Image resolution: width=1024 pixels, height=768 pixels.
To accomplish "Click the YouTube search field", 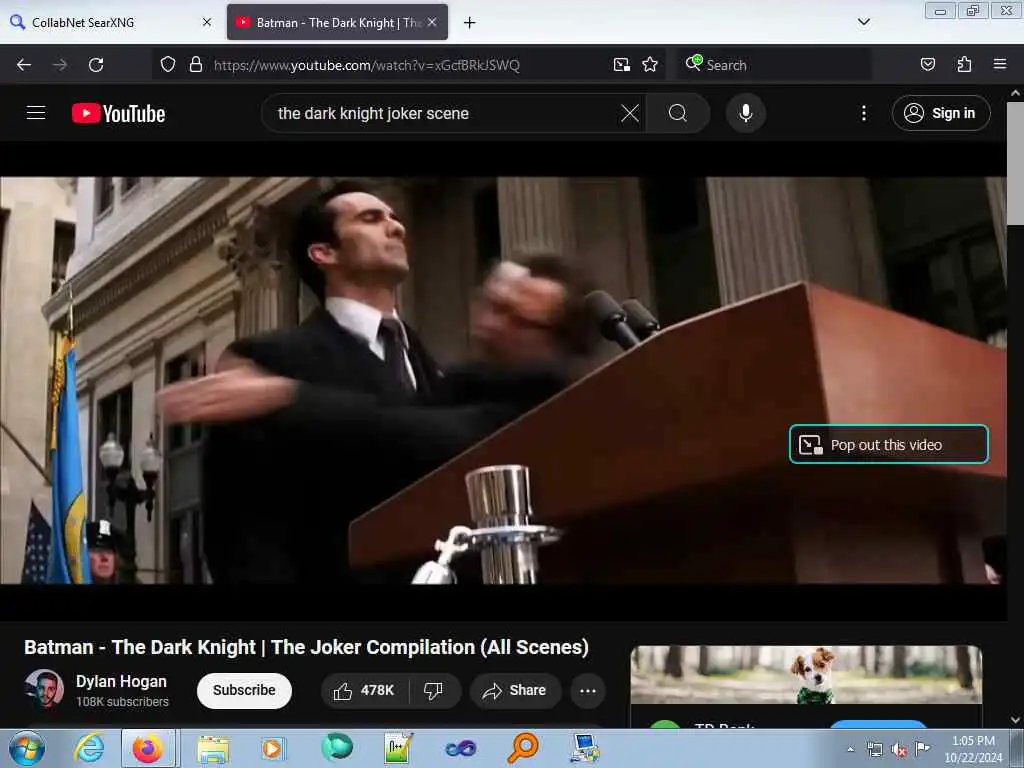I will click(444, 114).
